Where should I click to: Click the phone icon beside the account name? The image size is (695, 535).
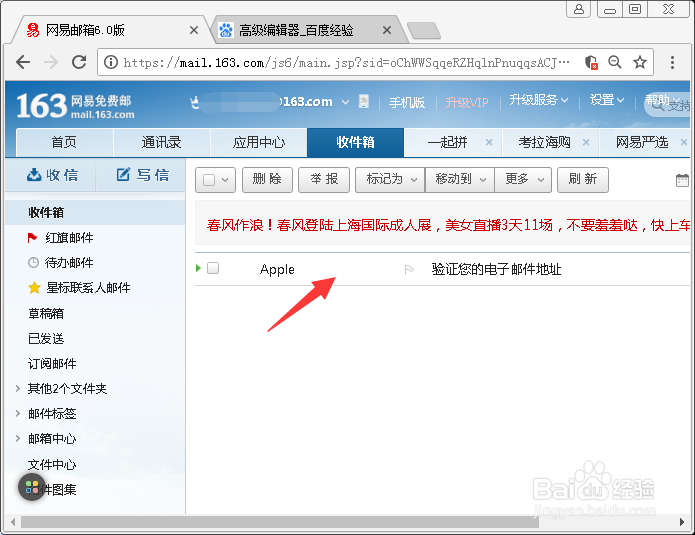pos(363,102)
